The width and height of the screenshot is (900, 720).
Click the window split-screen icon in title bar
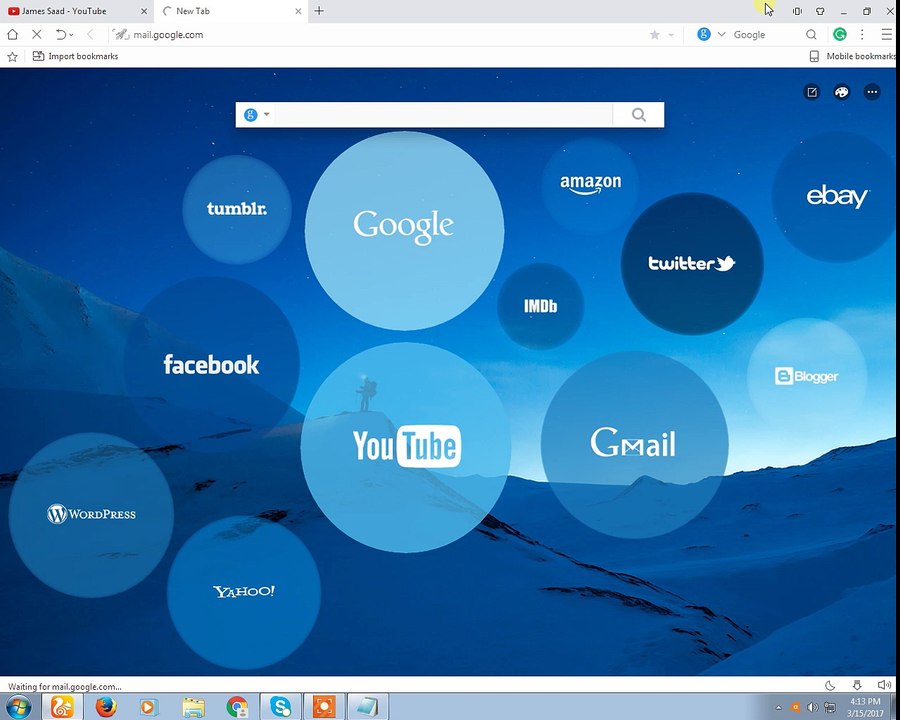pos(797,11)
